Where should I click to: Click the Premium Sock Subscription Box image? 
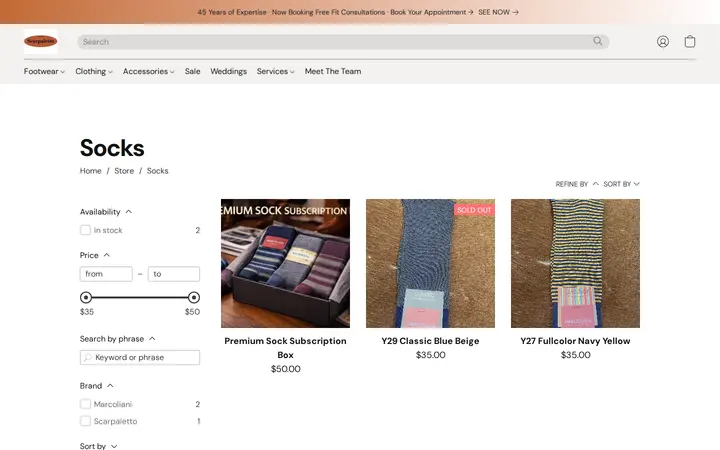point(285,263)
